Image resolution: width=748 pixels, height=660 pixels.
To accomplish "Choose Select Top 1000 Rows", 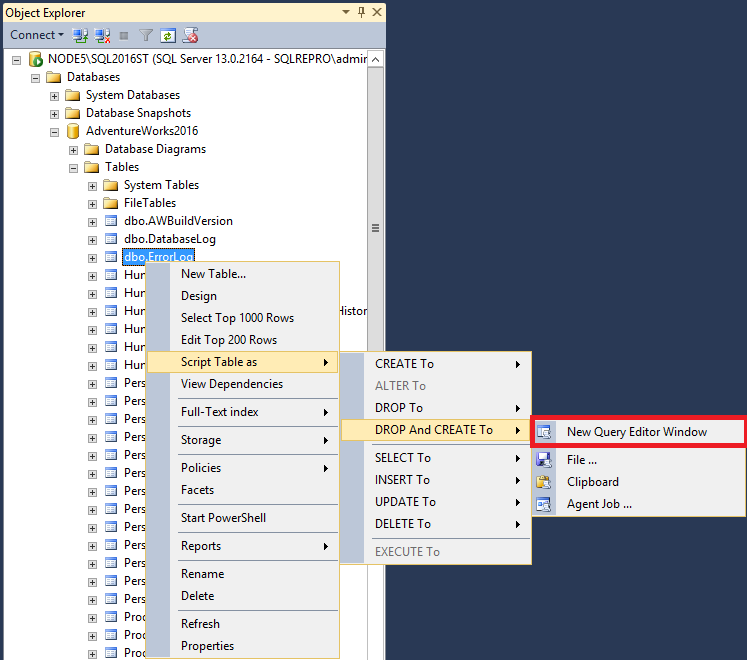I will 237,318.
